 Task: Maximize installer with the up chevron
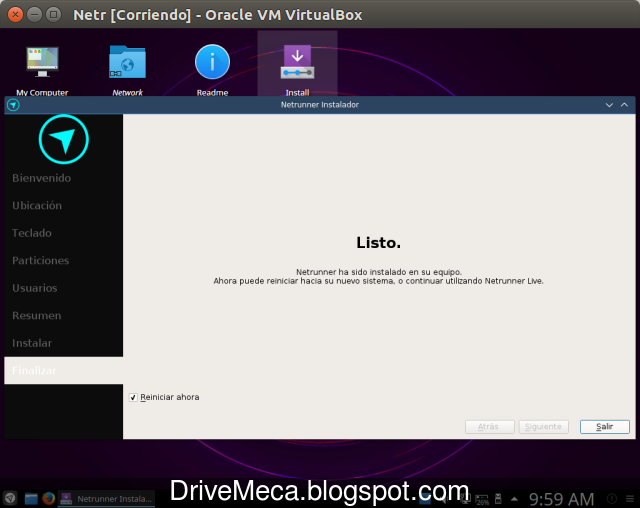click(624, 105)
